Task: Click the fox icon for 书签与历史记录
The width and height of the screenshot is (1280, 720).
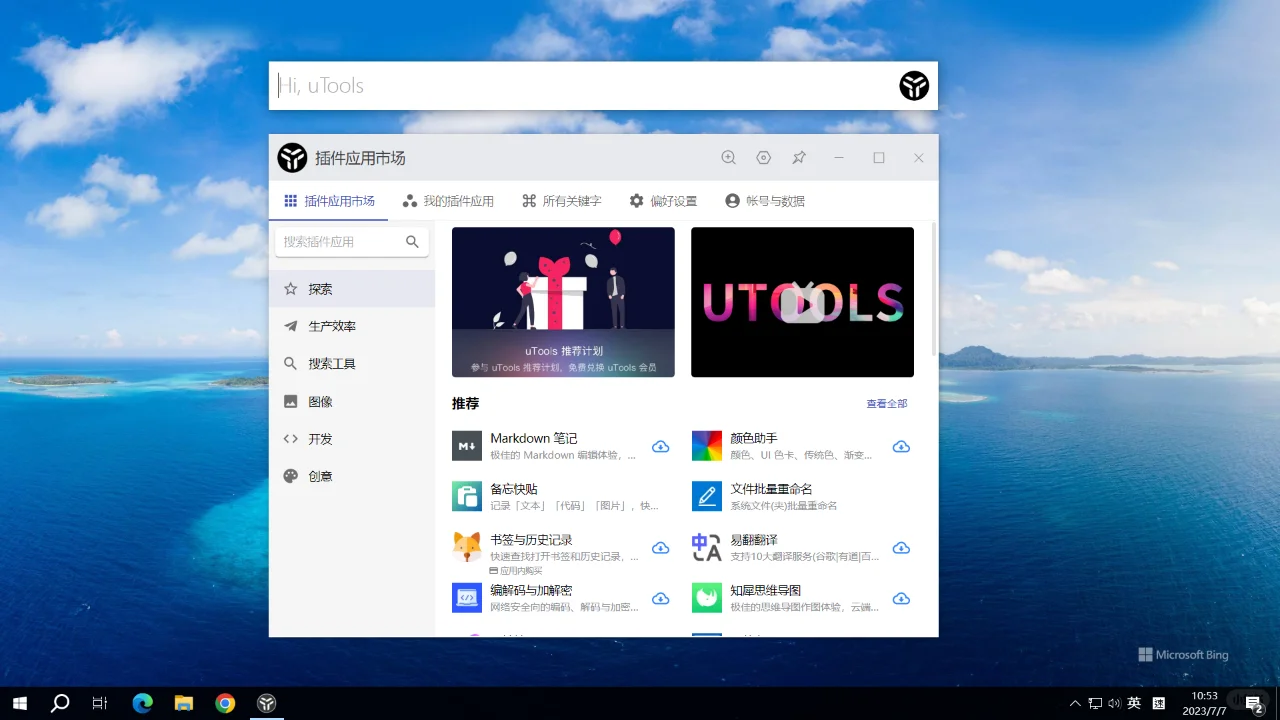Action: [x=467, y=547]
